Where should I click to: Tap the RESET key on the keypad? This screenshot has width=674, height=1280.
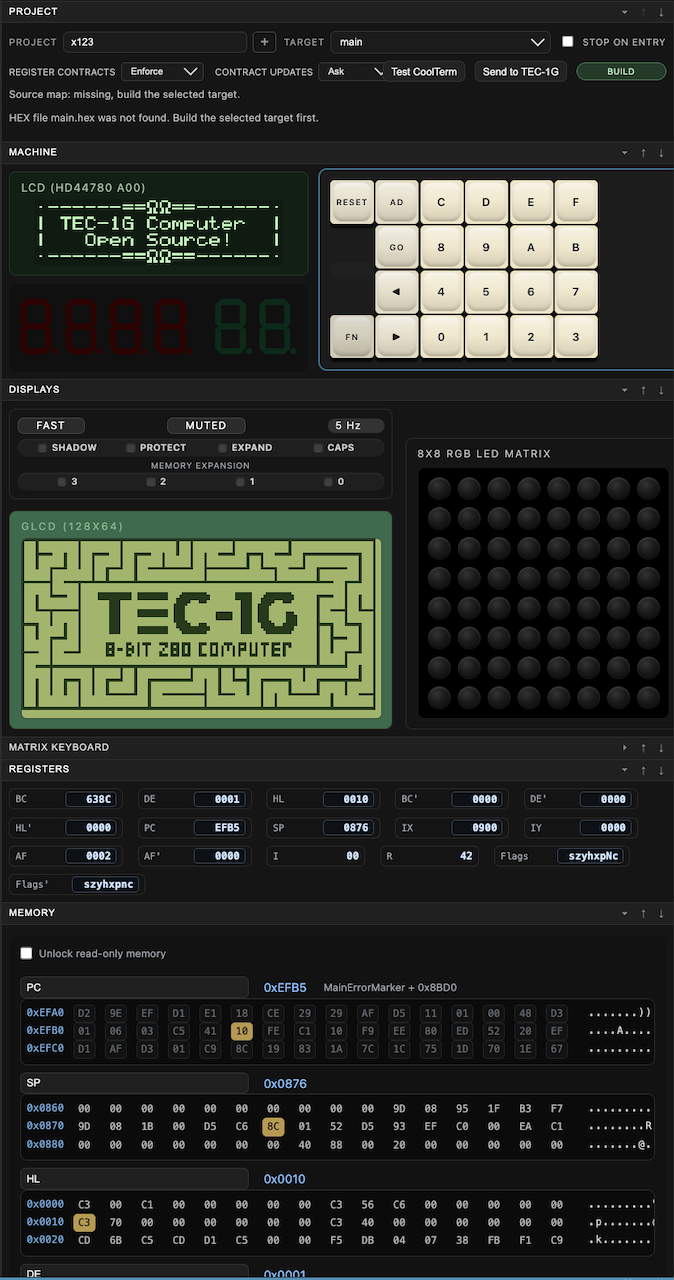[352, 202]
